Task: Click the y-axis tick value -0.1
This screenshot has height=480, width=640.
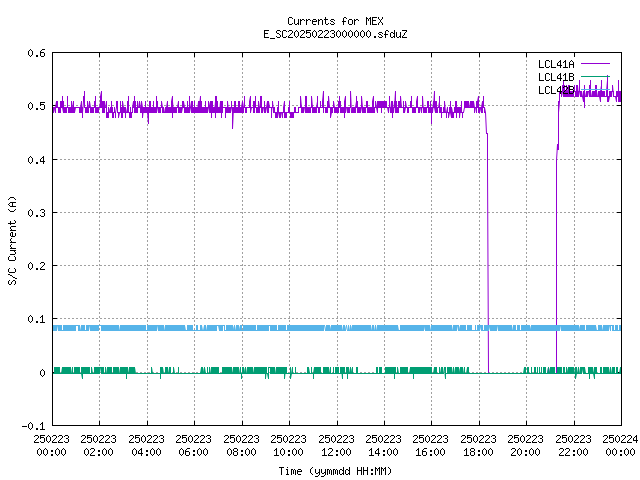Action: (33, 426)
